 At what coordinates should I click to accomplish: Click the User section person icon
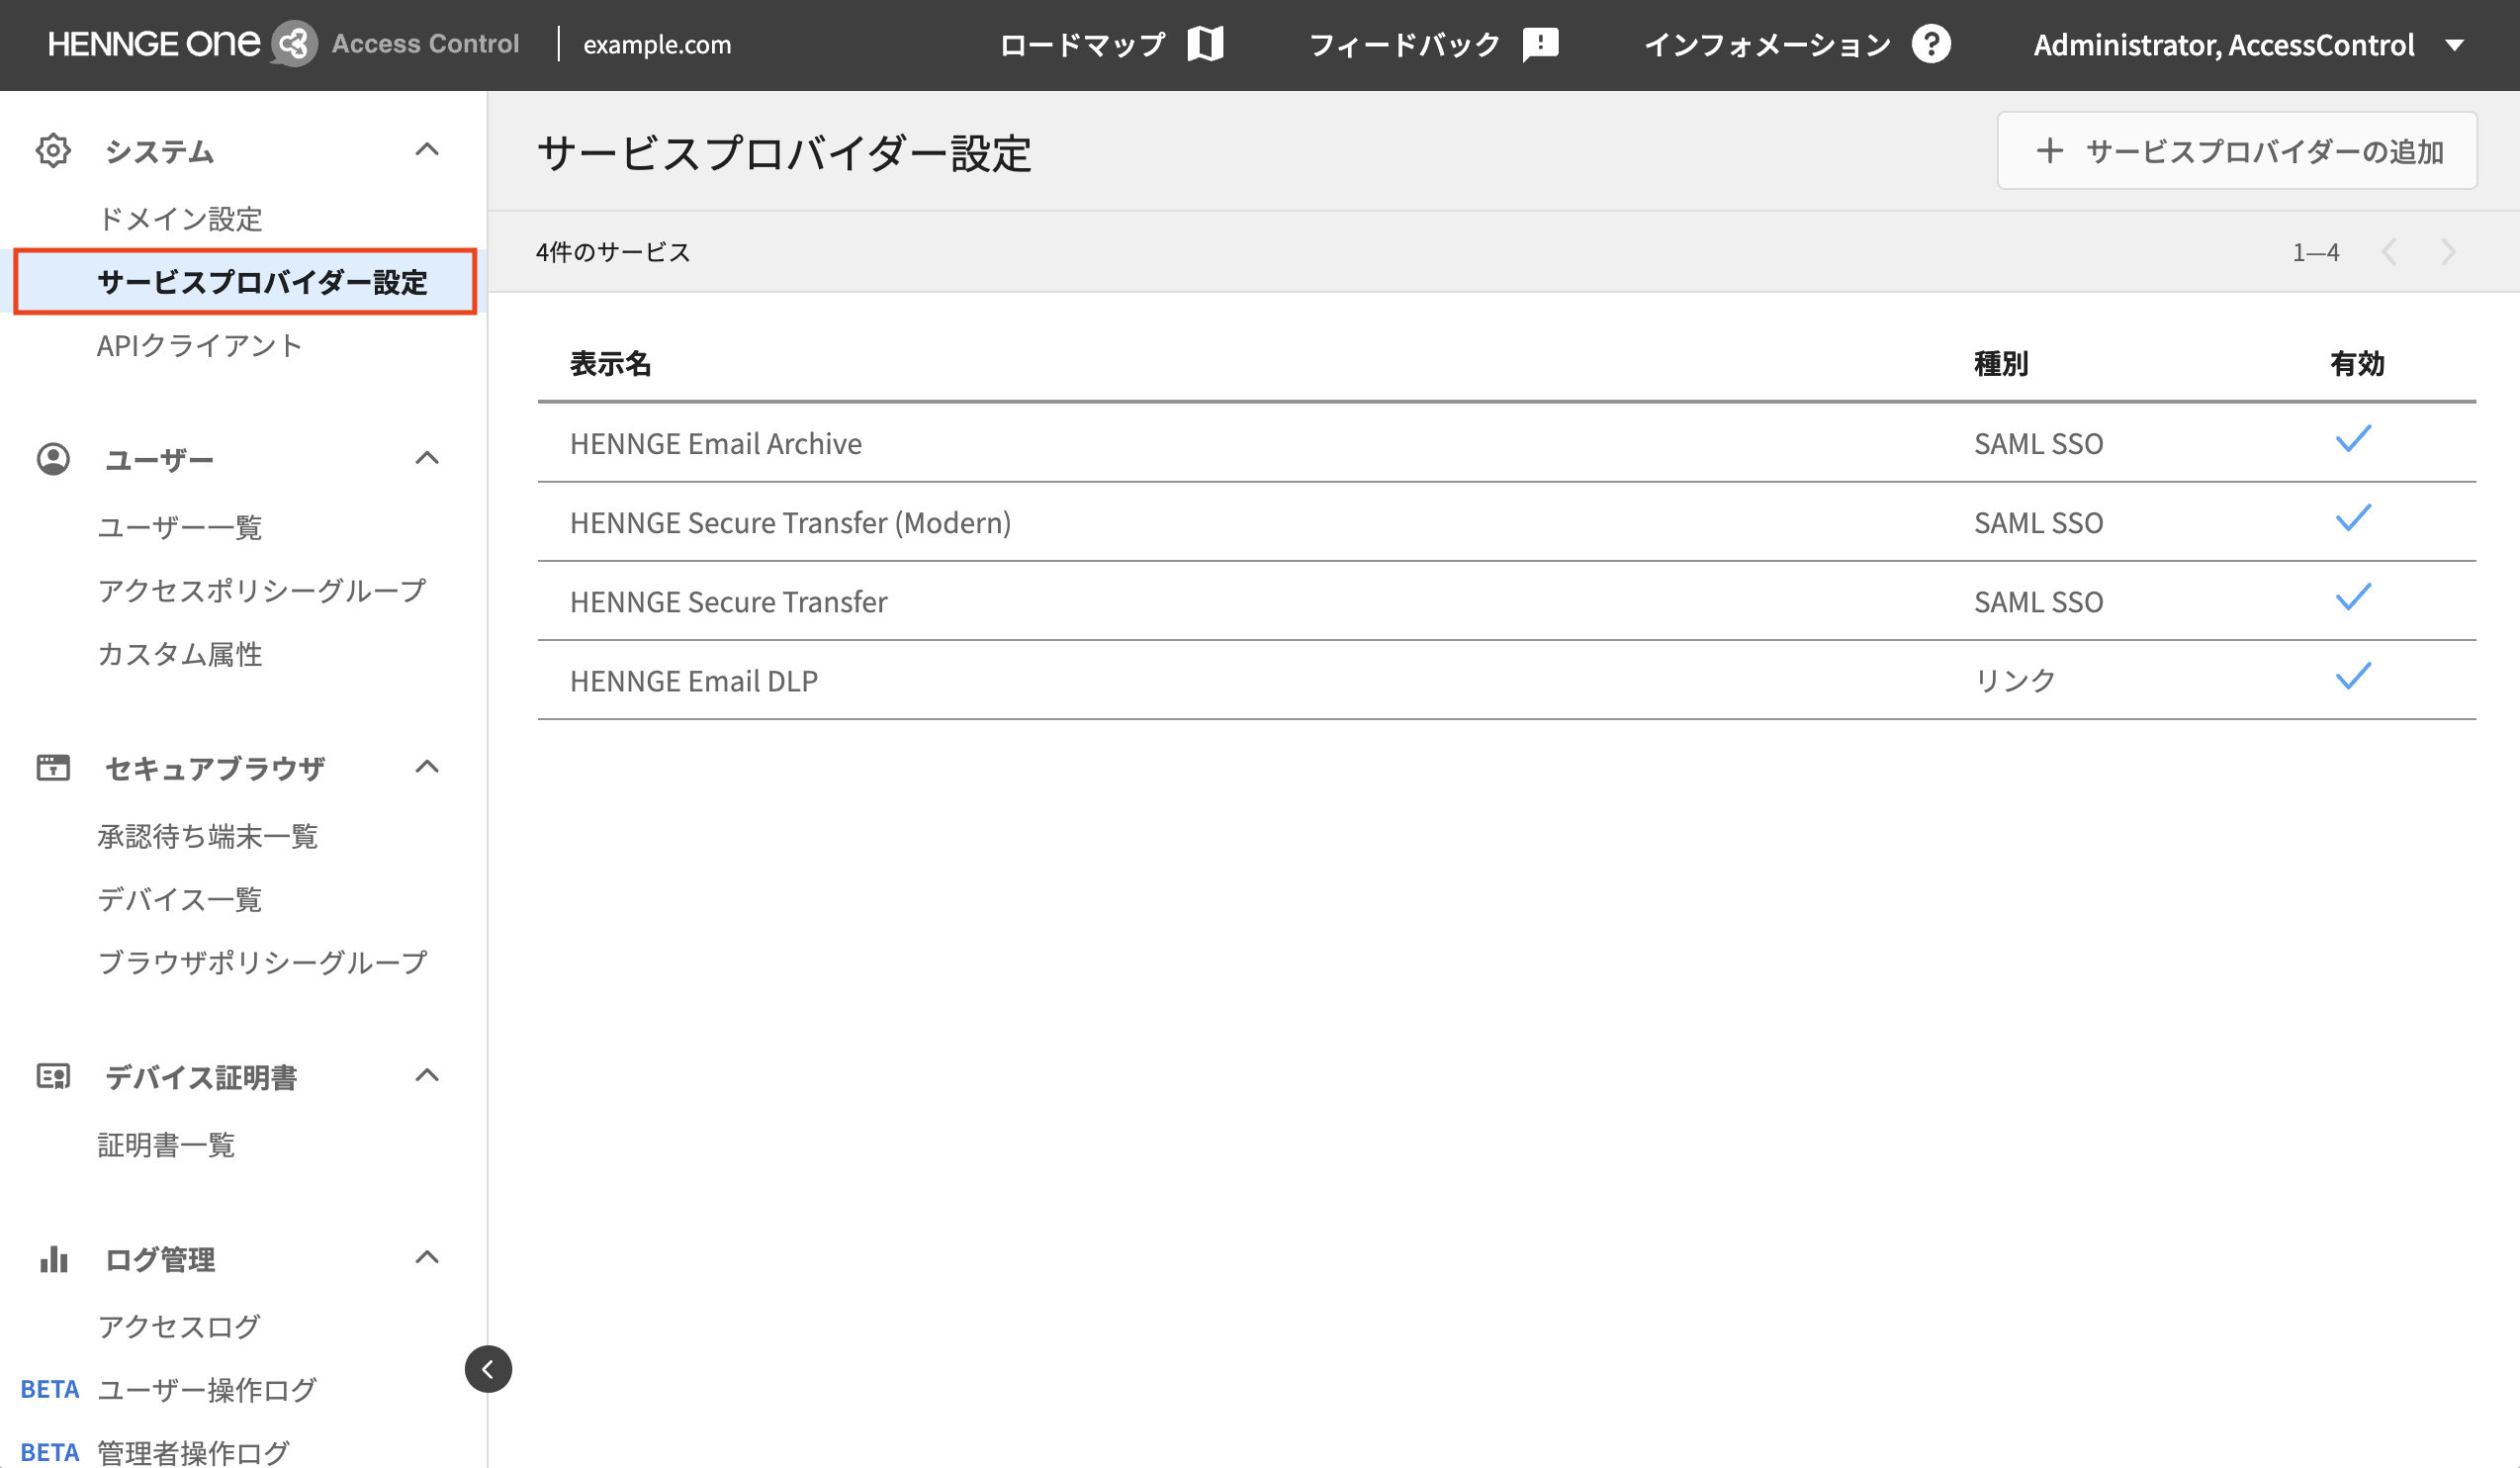coord(53,459)
